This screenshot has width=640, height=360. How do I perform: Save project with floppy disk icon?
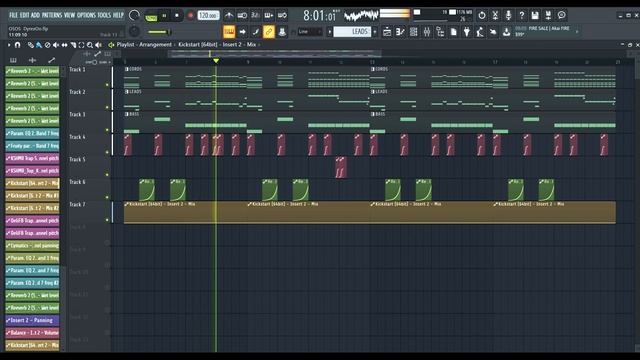pyautogui.click(x=535, y=16)
